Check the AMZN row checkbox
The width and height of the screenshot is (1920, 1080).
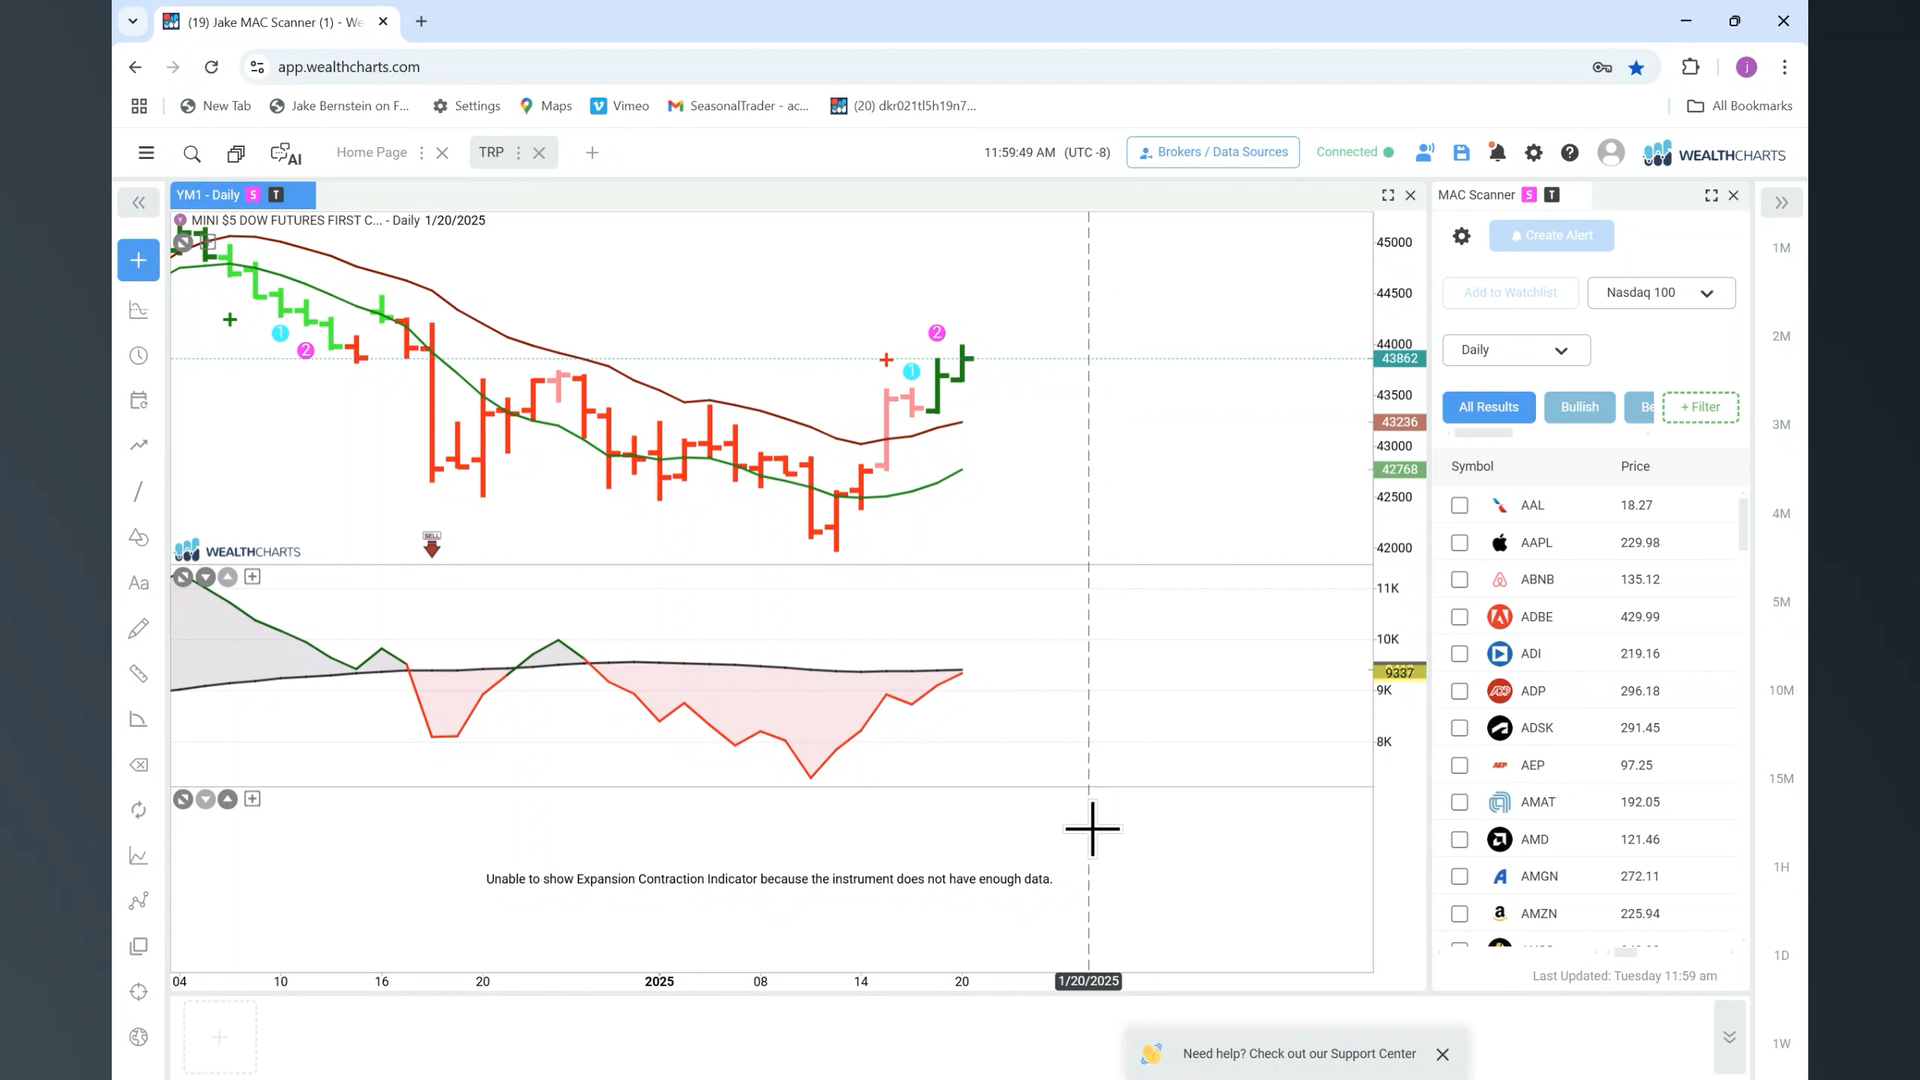click(x=1459, y=914)
